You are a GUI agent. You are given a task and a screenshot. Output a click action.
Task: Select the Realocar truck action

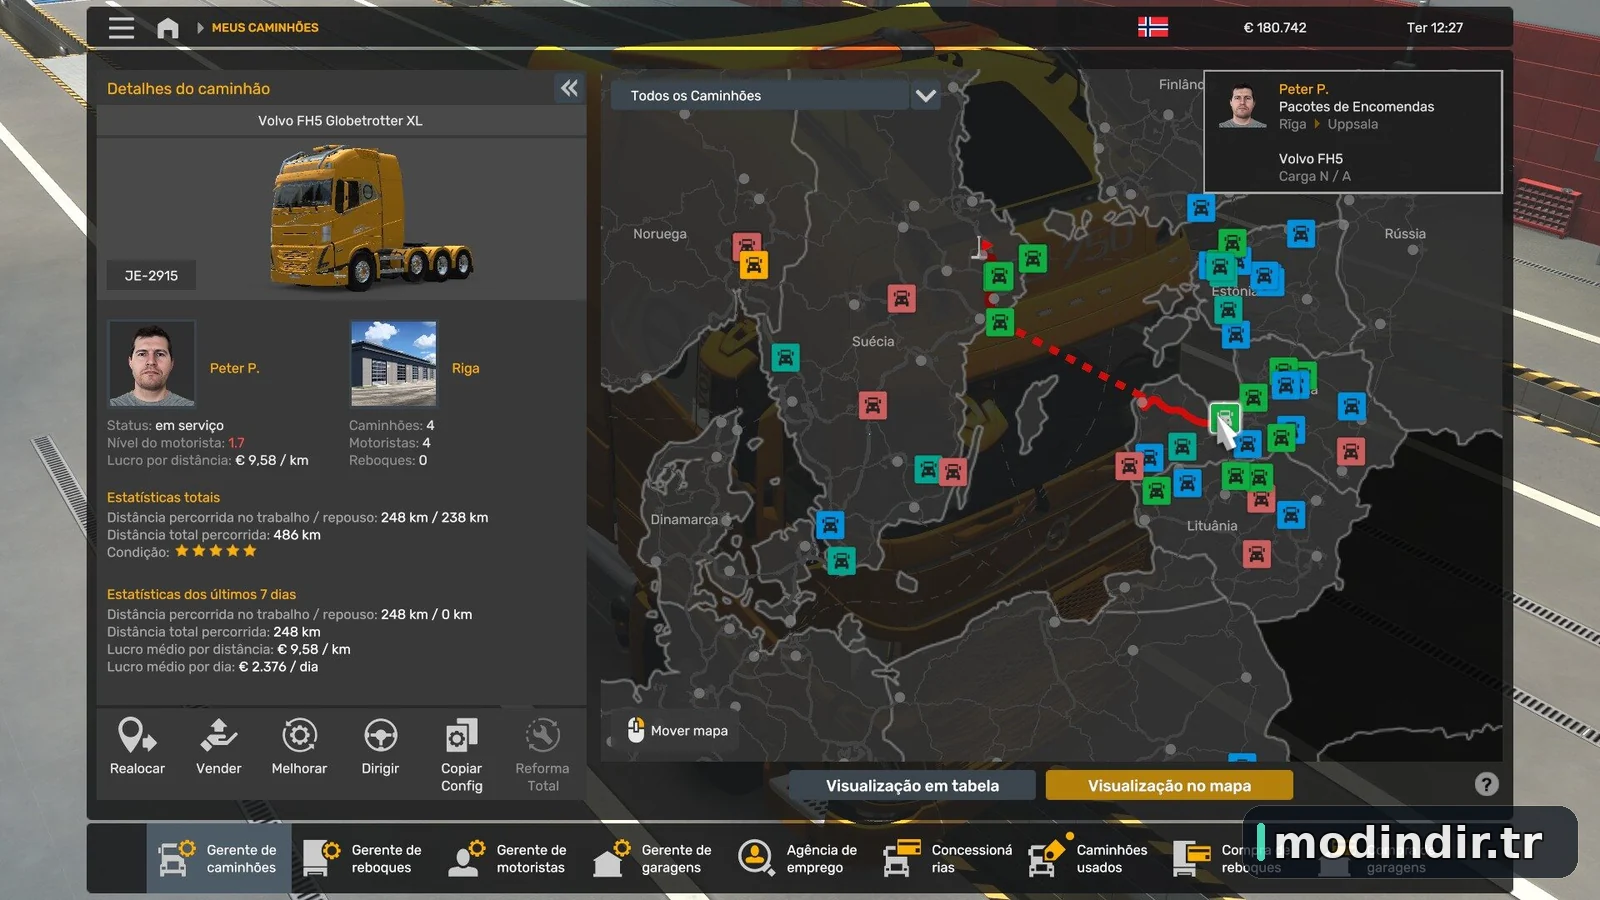pyautogui.click(x=137, y=747)
